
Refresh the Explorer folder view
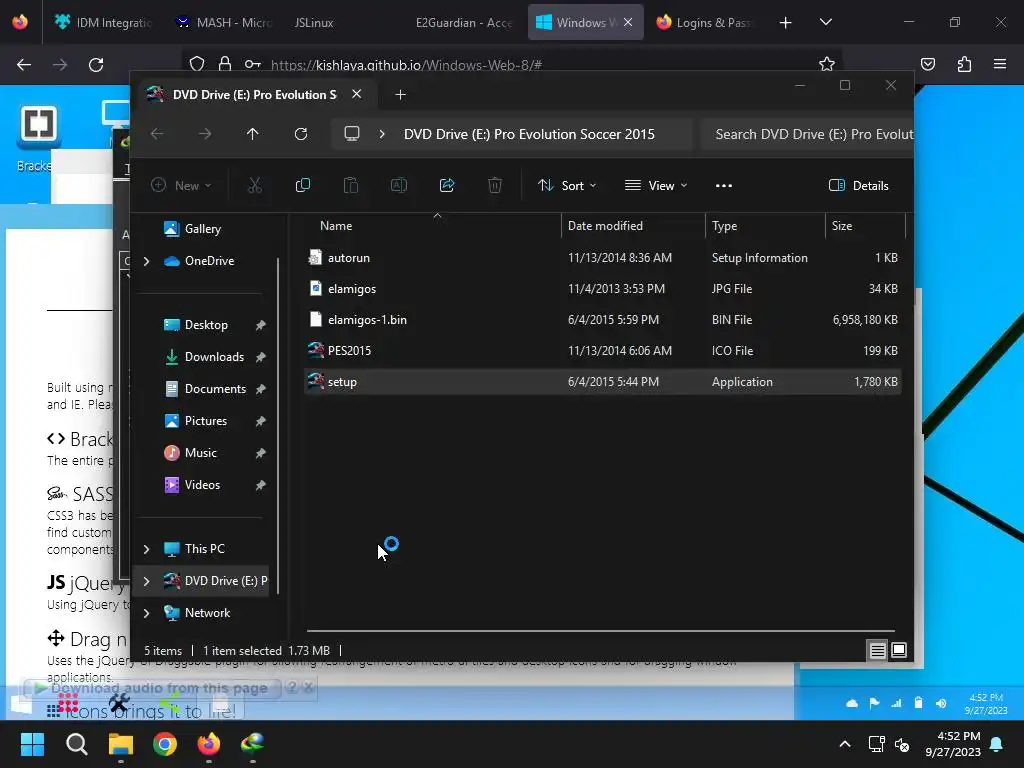301,134
